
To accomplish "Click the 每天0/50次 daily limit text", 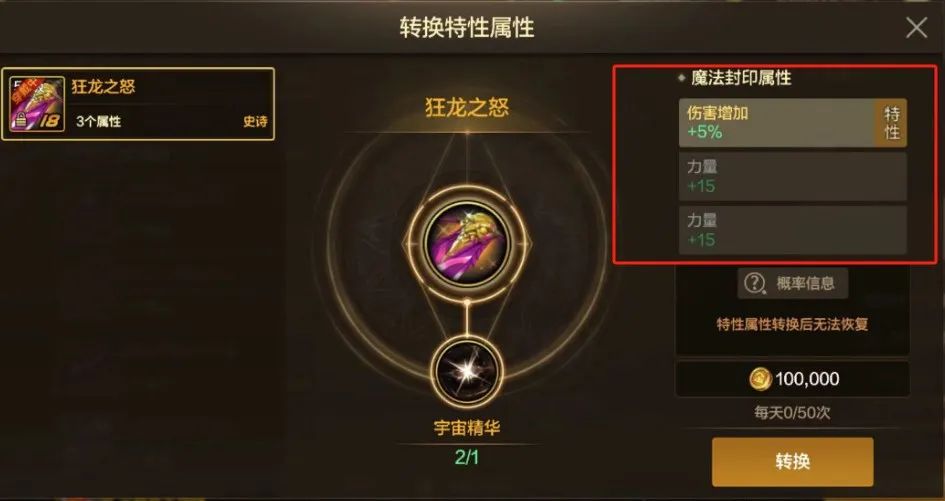I will [792, 413].
